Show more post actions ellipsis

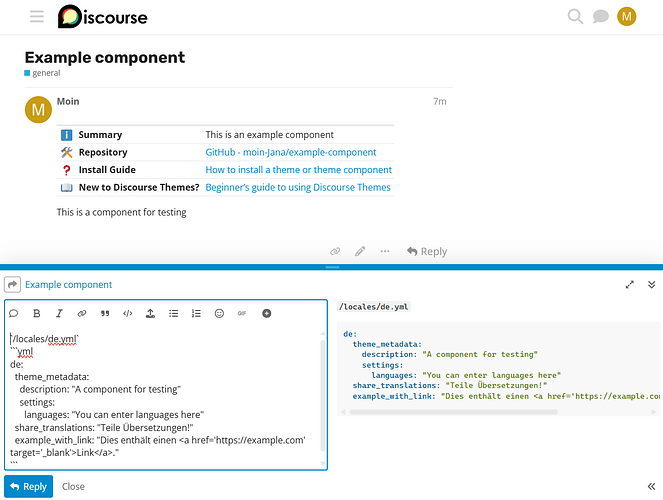pyautogui.click(x=385, y=251)
